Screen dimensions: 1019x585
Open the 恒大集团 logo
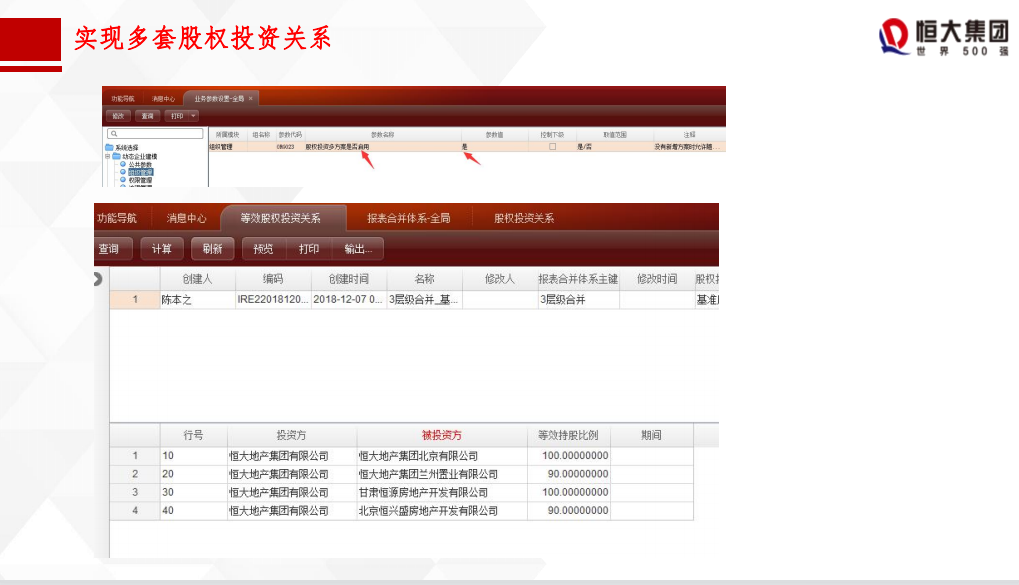click(x=944, y=37)
